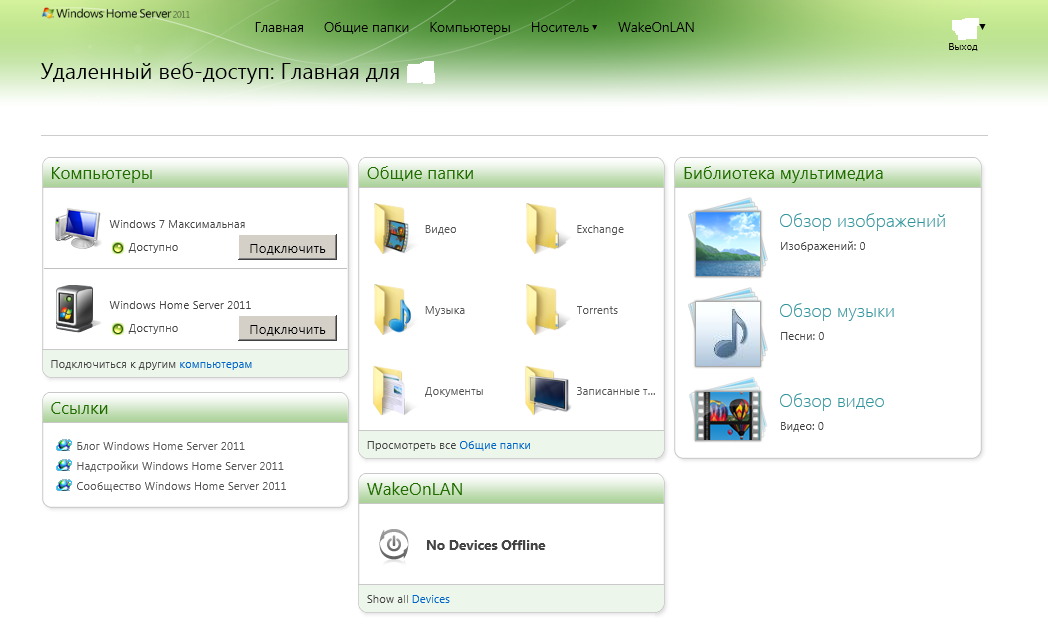This screenshot has width=1048, height=643.
Task: Click green status icon under Windows 7 Максимальная
Action: (118, 247)
